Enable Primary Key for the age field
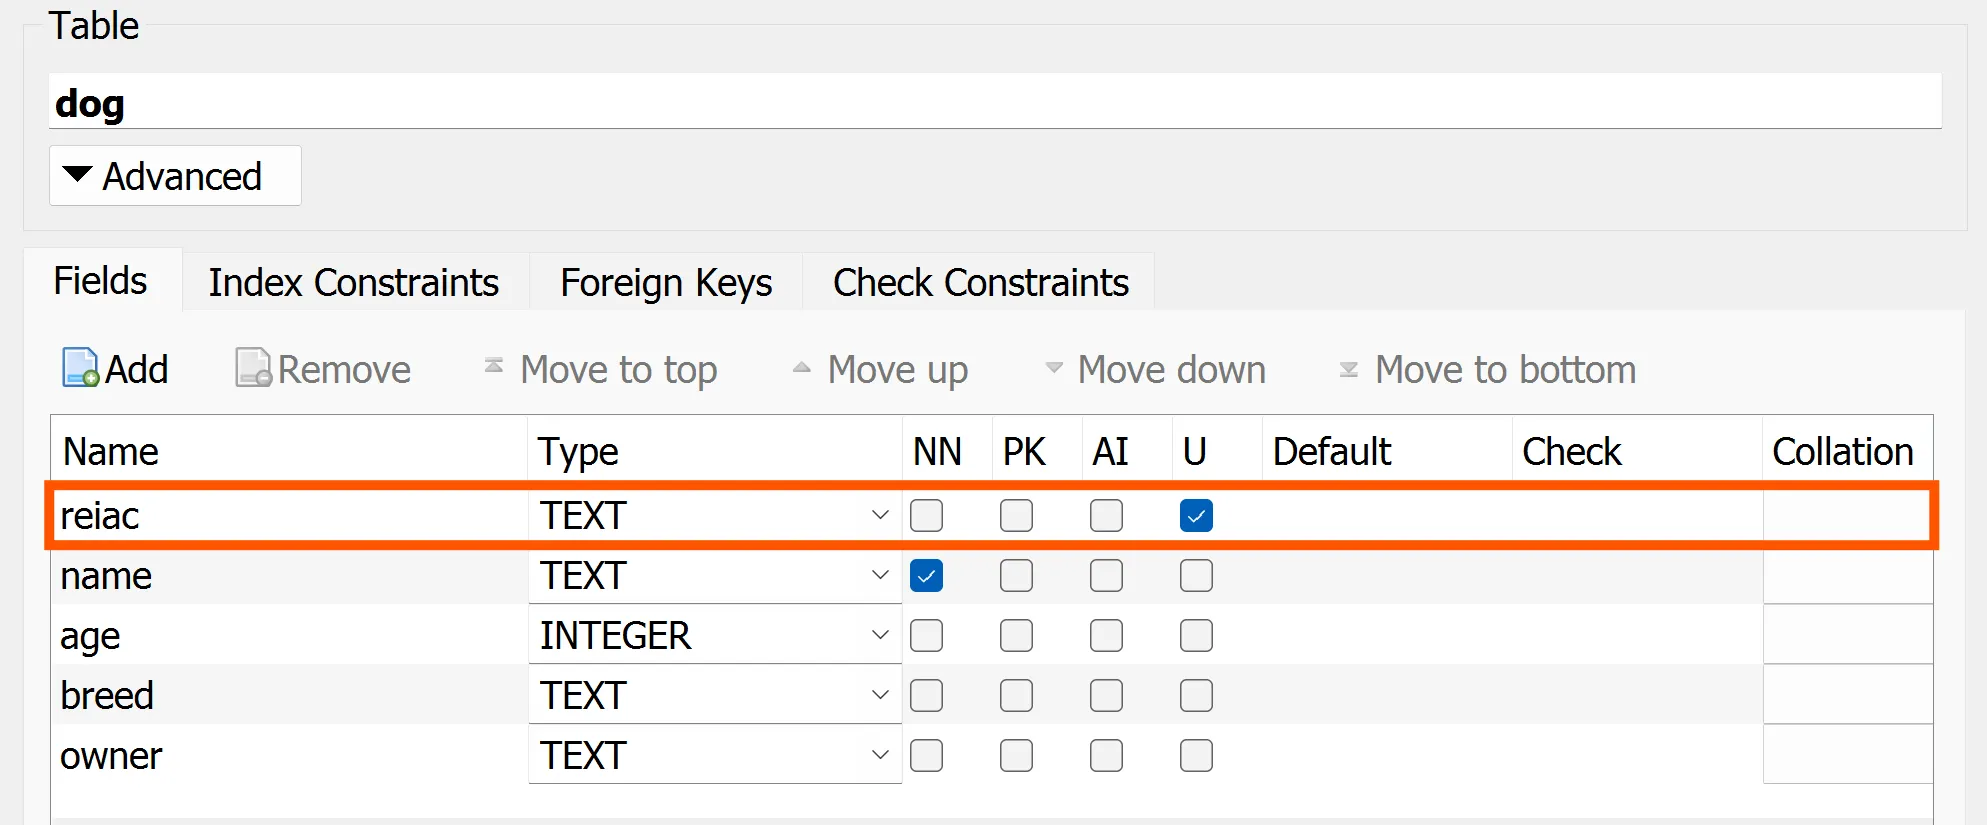This screenshot has width=1987, height=825. (1016, 636)
